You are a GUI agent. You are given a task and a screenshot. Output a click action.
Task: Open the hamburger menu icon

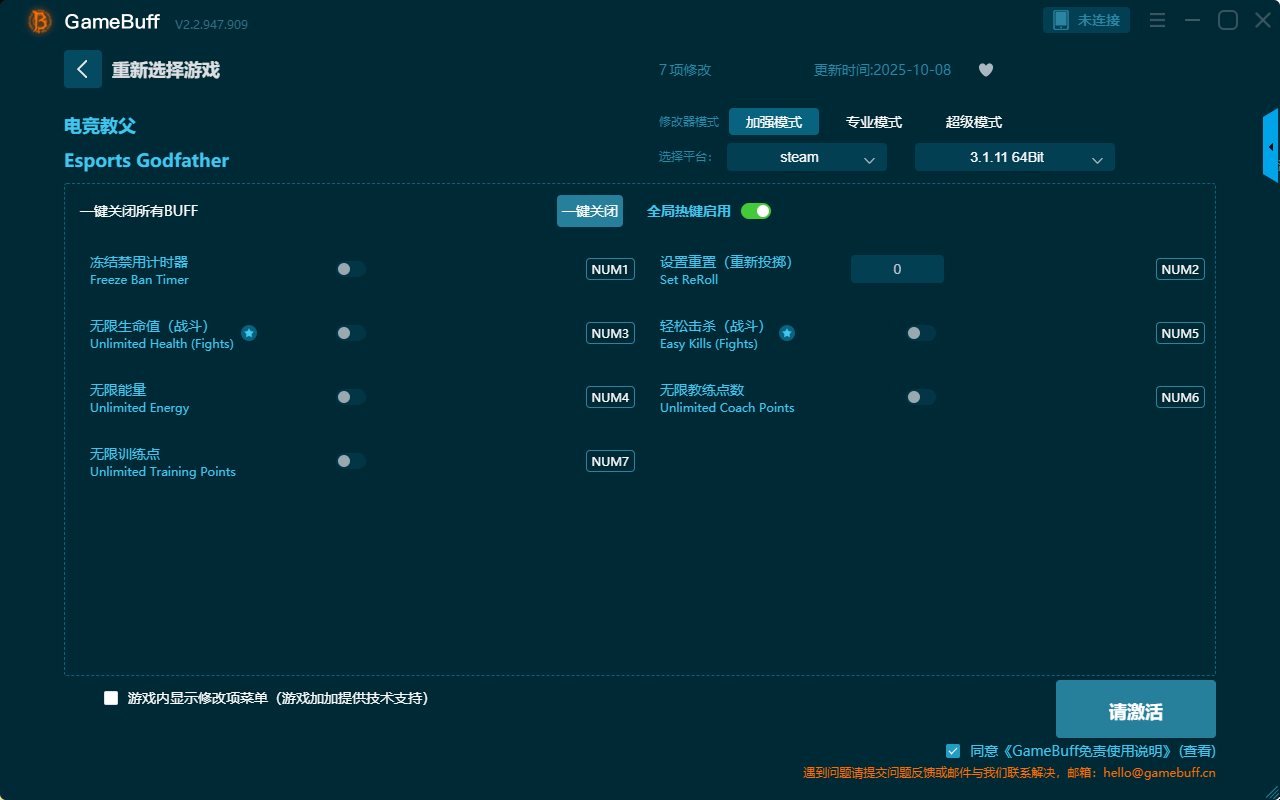pos(1157,20)
